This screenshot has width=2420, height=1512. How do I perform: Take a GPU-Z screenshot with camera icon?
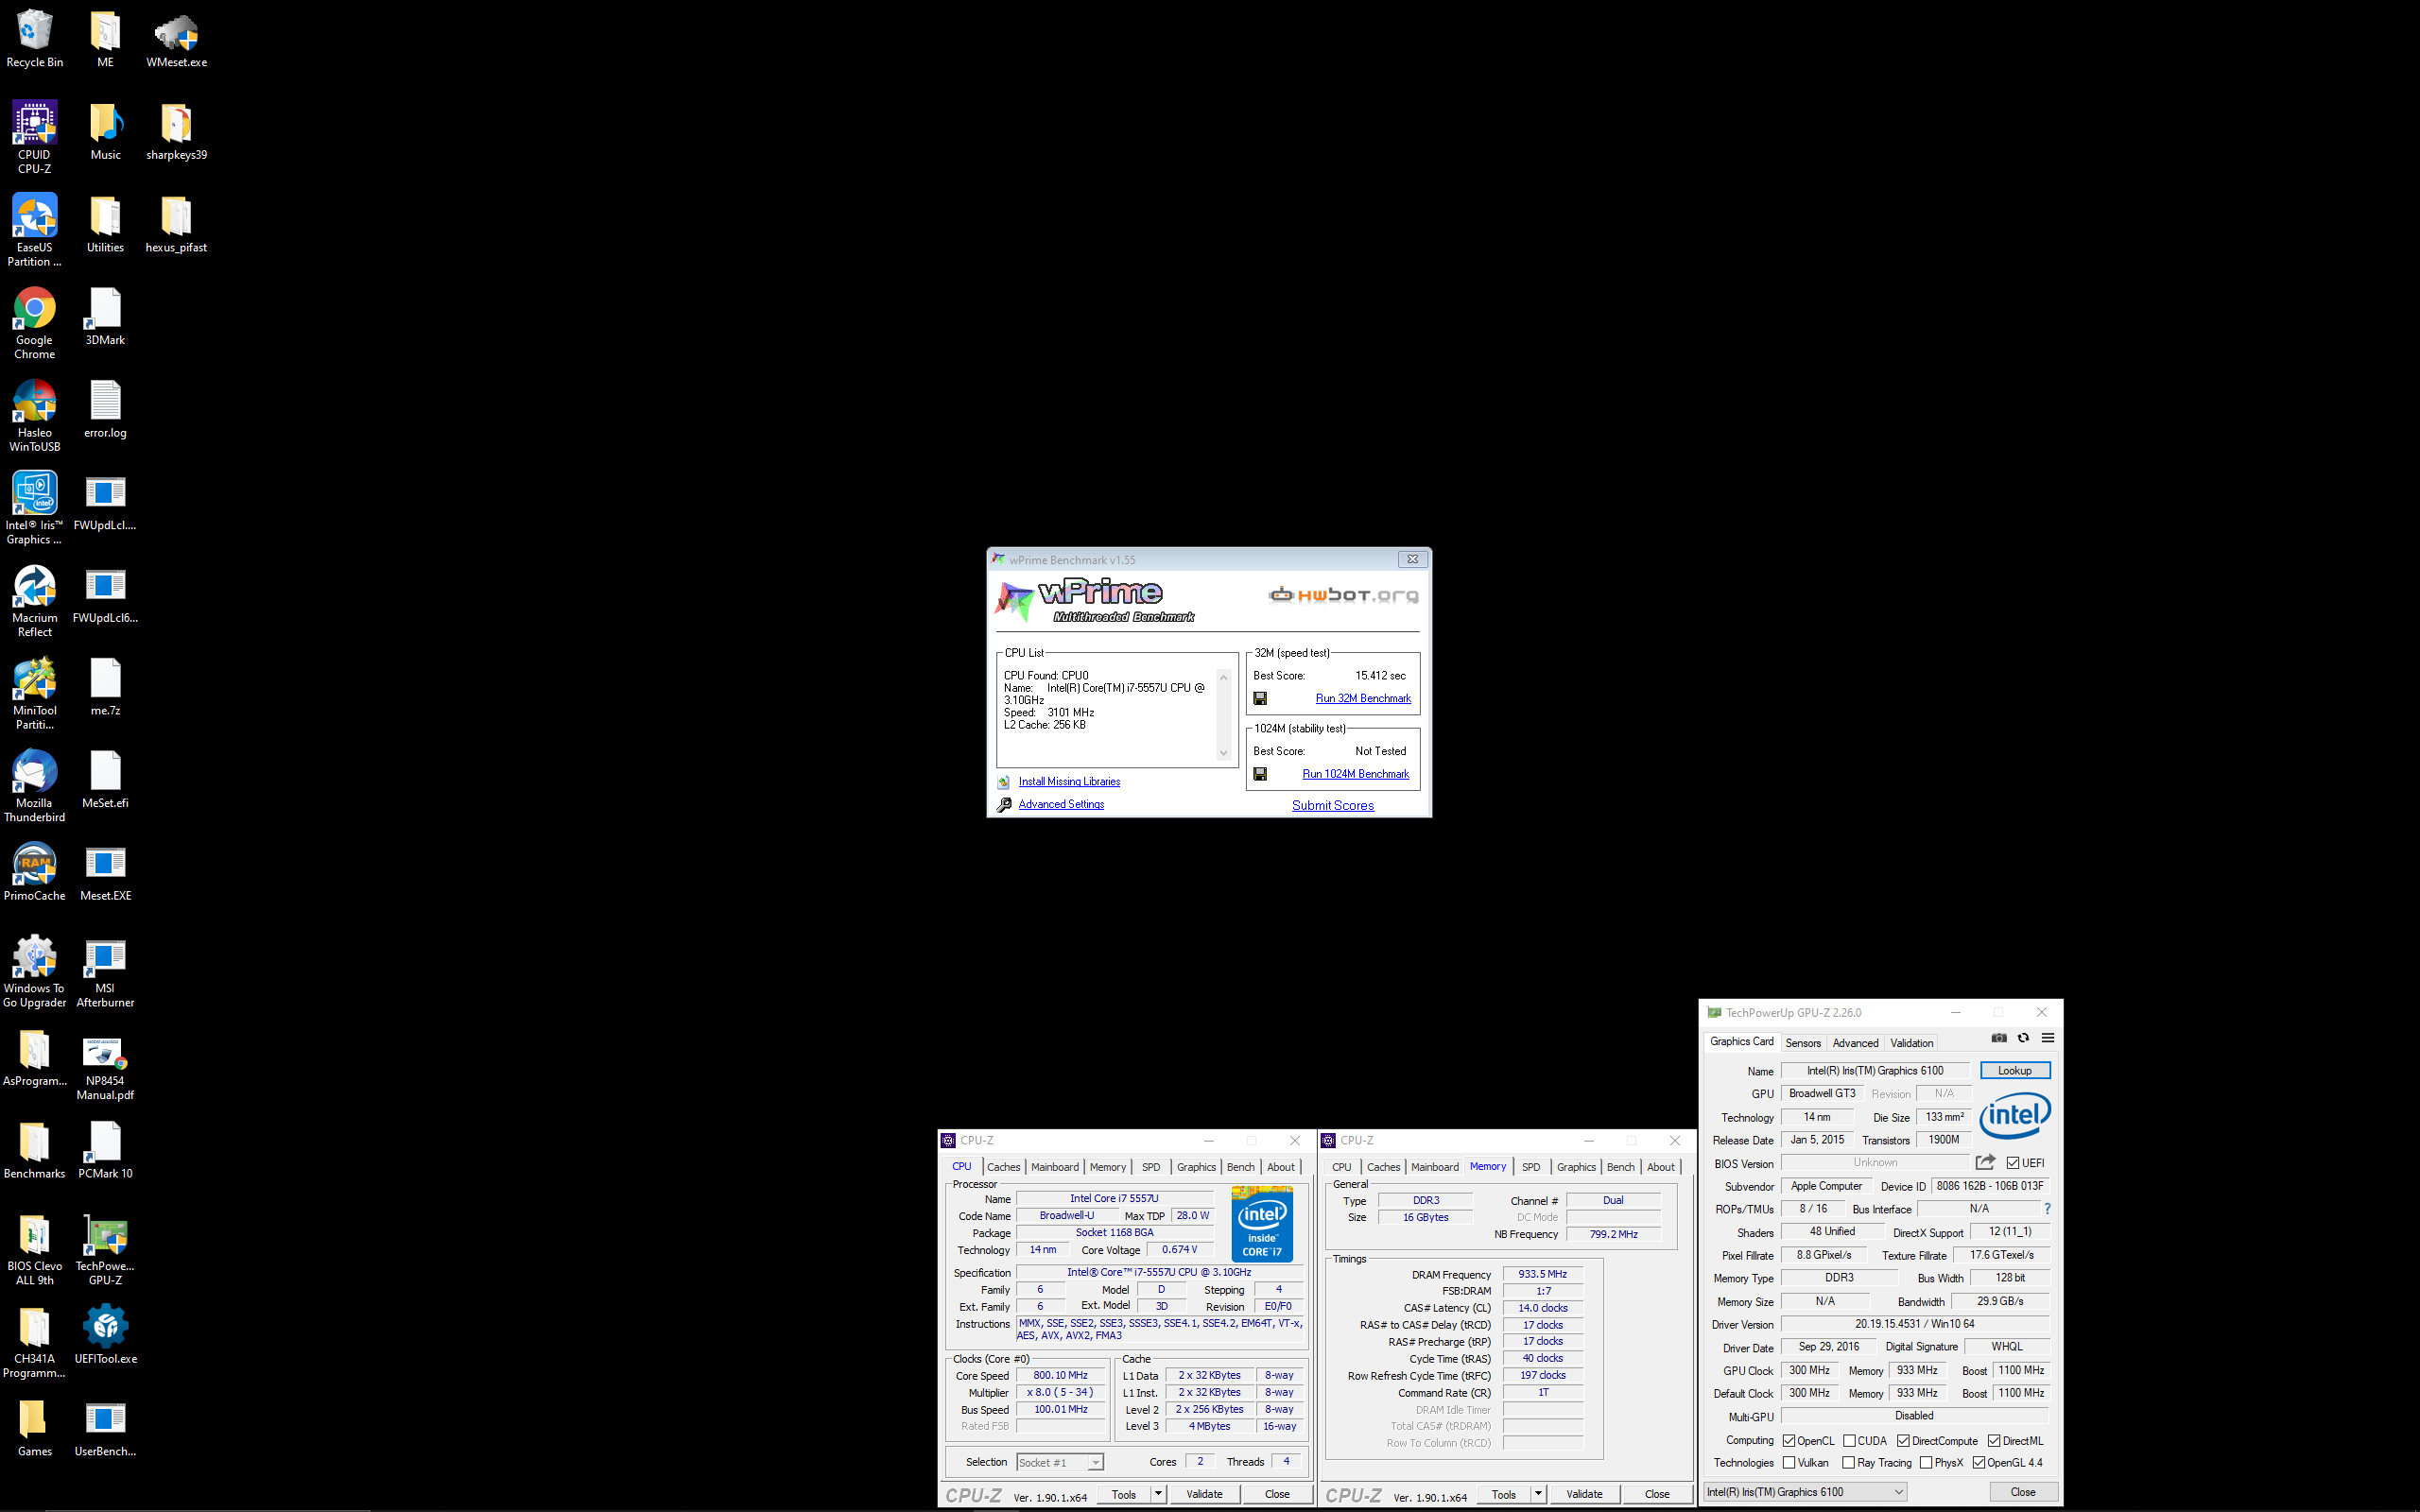(1998, 1038)
